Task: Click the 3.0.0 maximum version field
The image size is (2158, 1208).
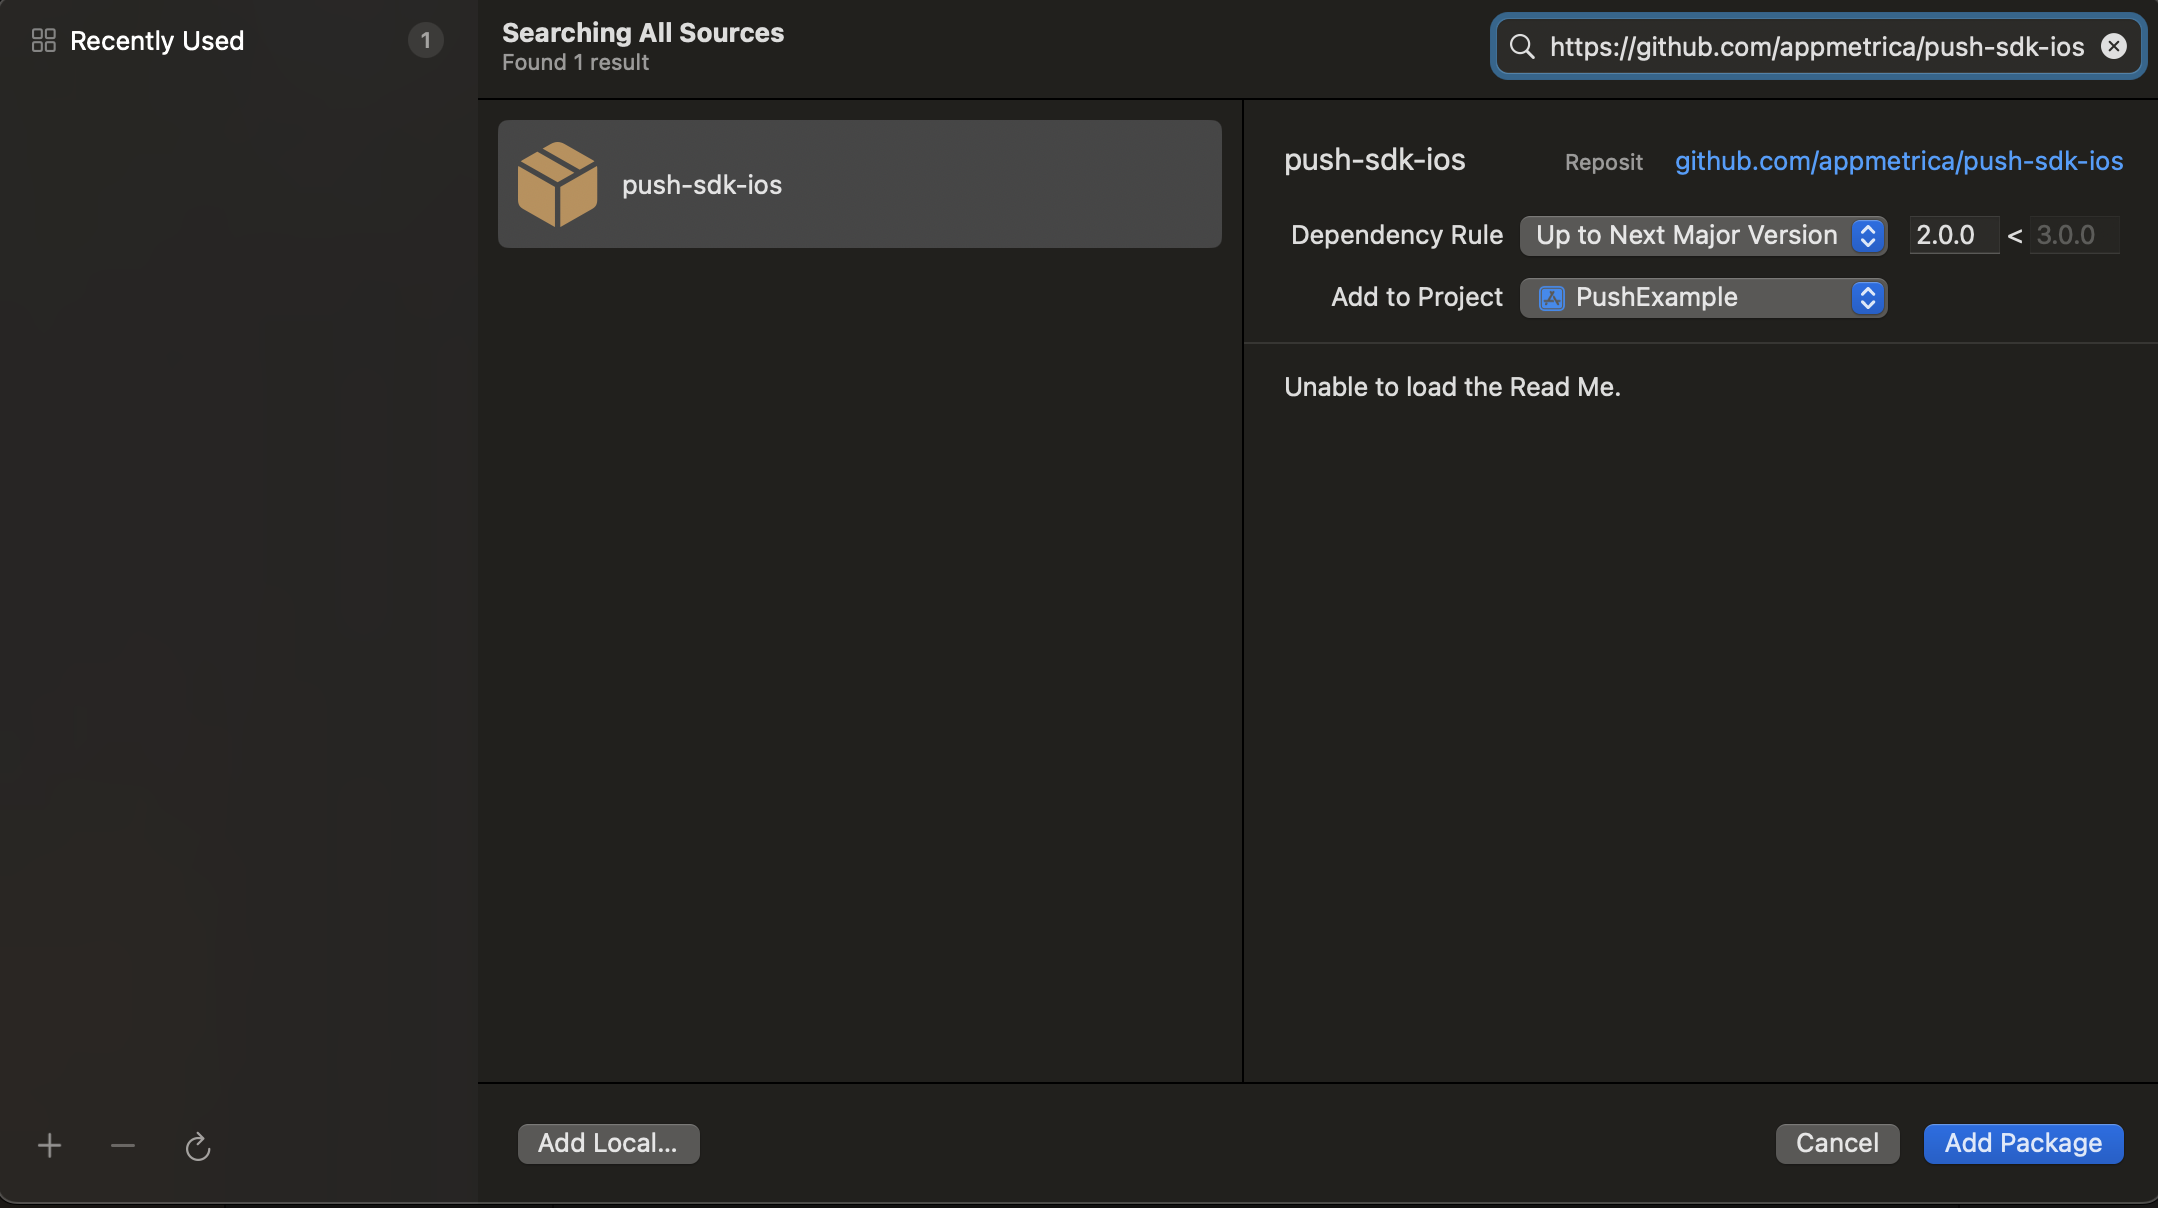Action: [2072, 236]
